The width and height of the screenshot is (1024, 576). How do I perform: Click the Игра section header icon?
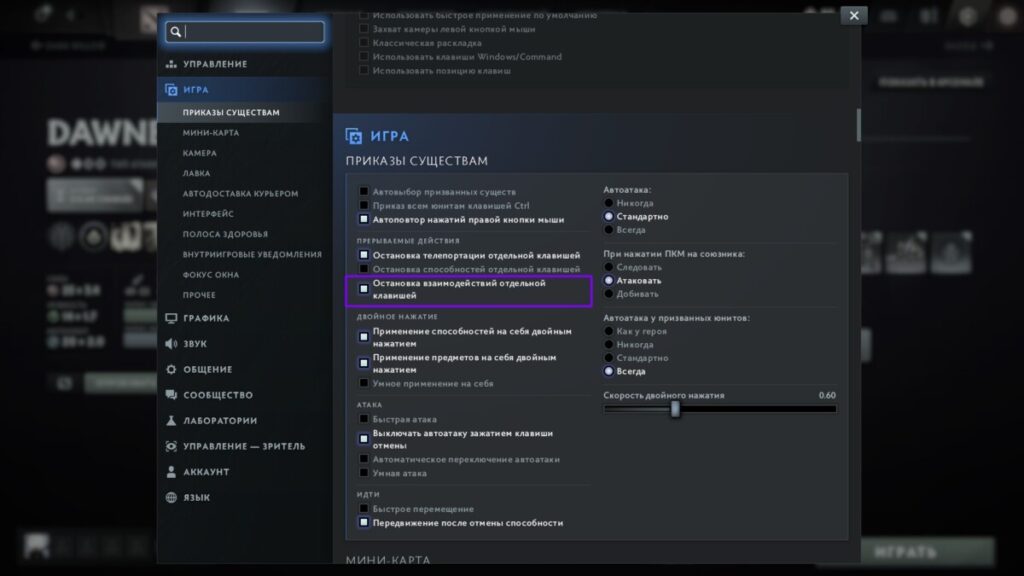coord(354,136)
